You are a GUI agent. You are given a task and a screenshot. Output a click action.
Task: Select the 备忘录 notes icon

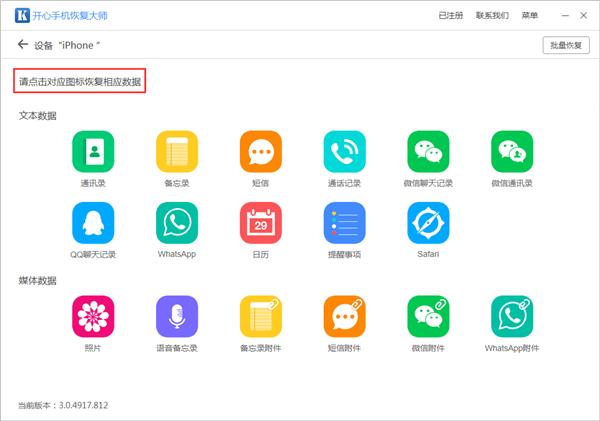coord(177,152)
